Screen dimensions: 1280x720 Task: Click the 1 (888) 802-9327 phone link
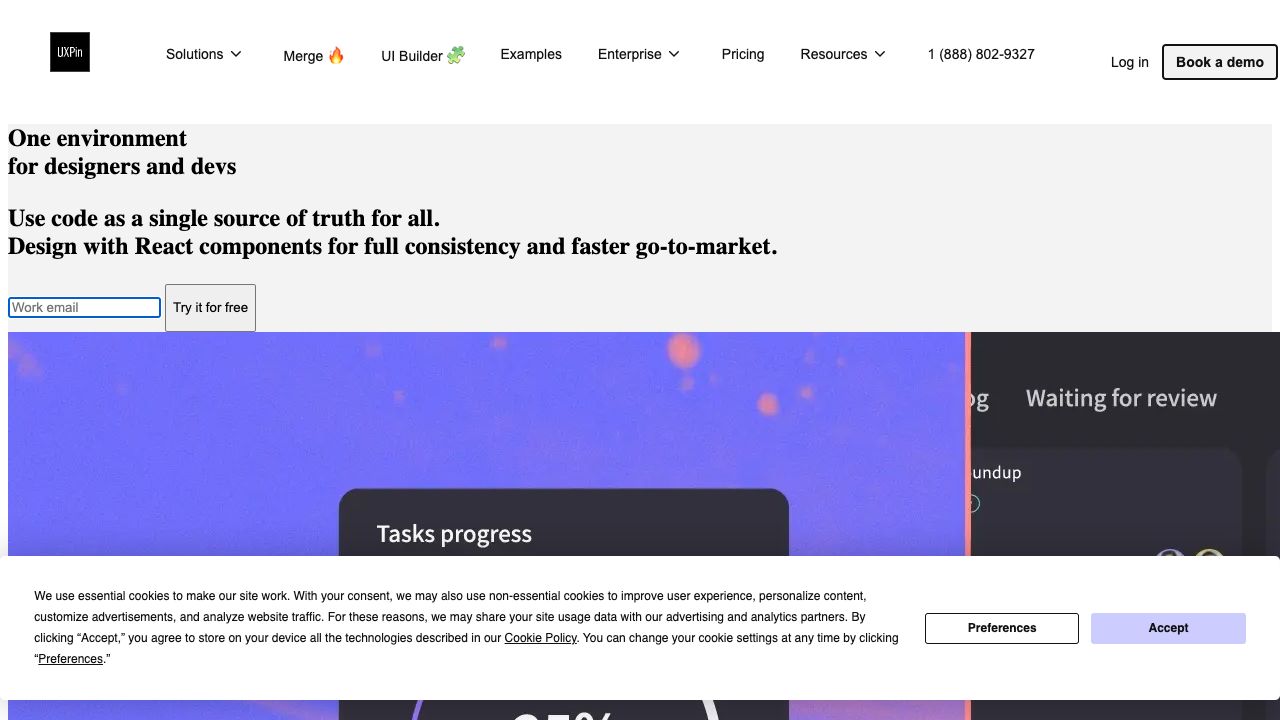click(x=981, y=54)
